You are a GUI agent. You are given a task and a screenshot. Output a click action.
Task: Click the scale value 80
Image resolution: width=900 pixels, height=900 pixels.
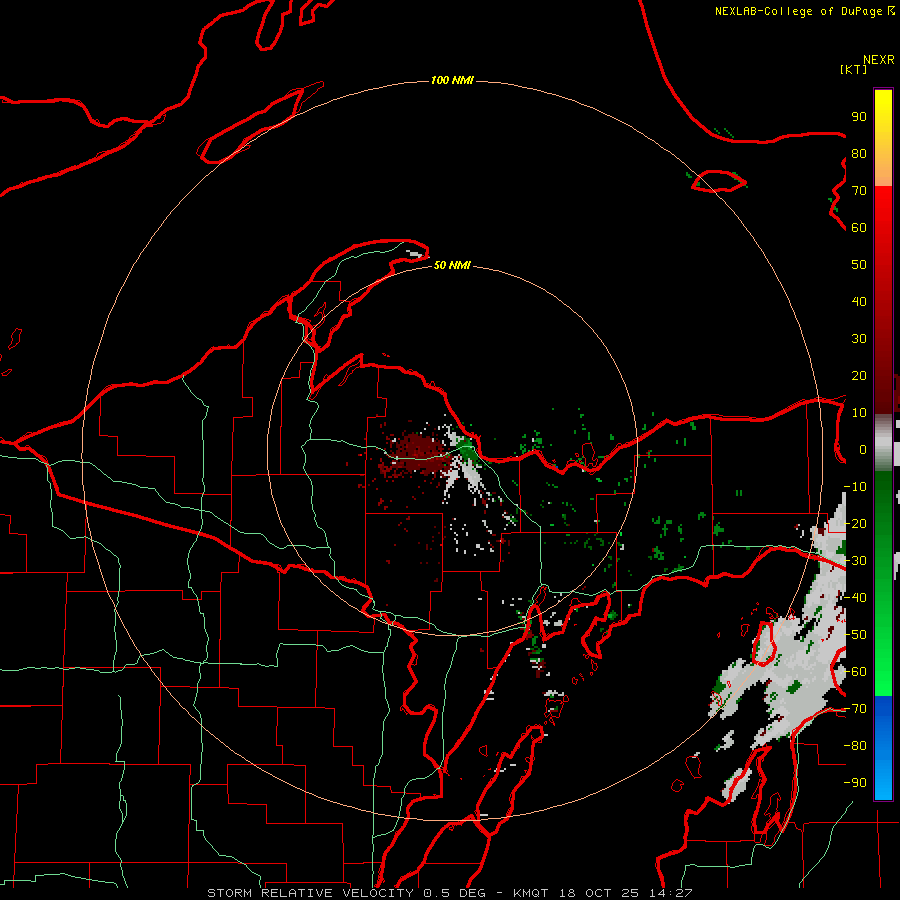tap(859, 153)
